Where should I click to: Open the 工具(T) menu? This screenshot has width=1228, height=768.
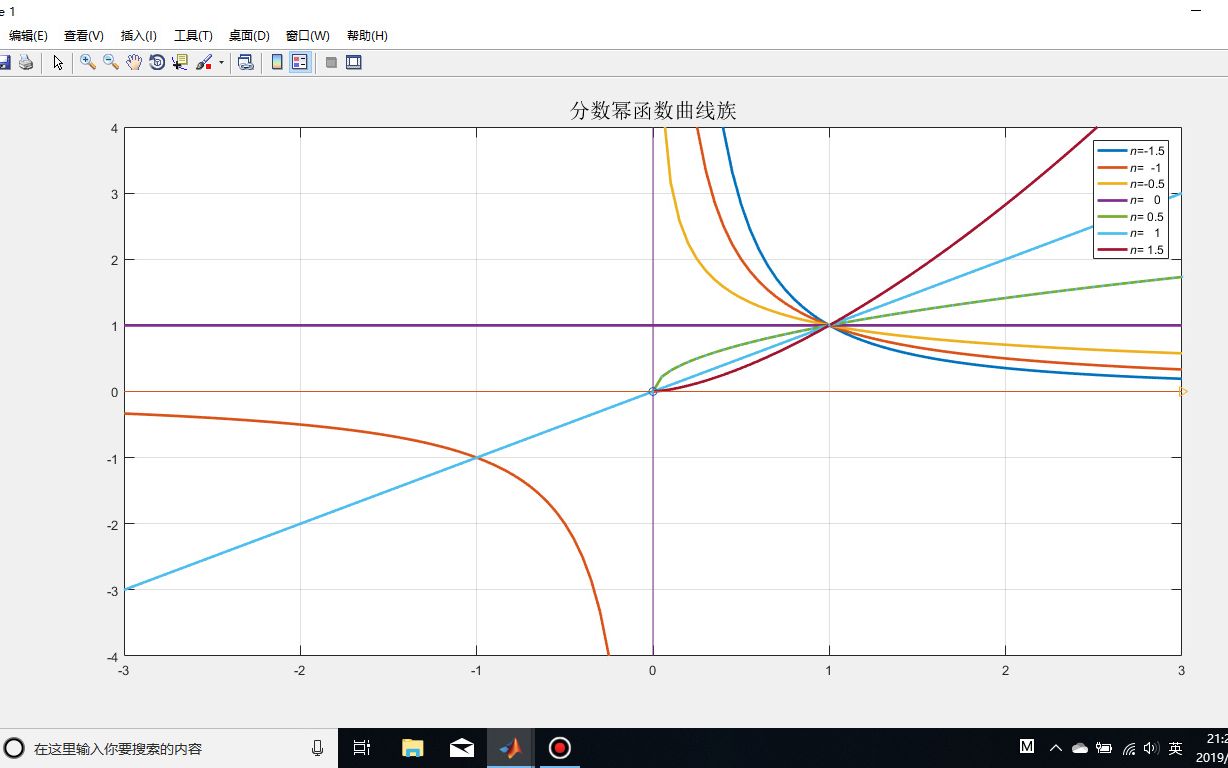click(193, 35)
